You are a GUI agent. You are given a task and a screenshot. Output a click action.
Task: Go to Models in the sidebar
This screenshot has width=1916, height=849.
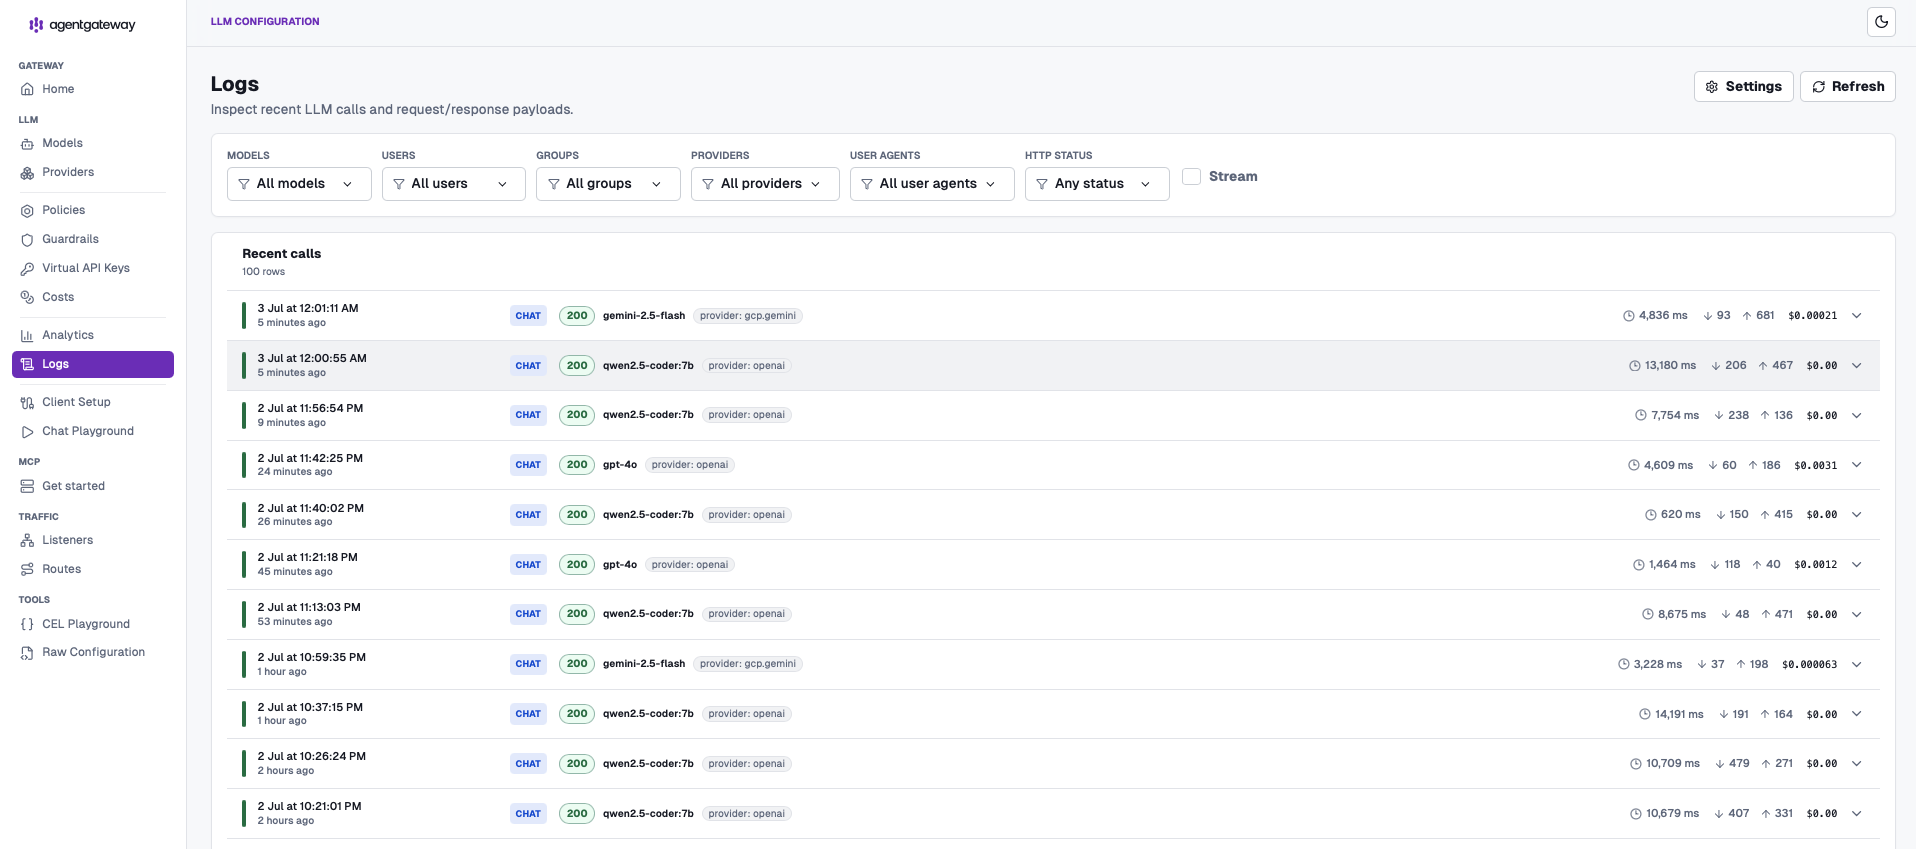[93, 143]
